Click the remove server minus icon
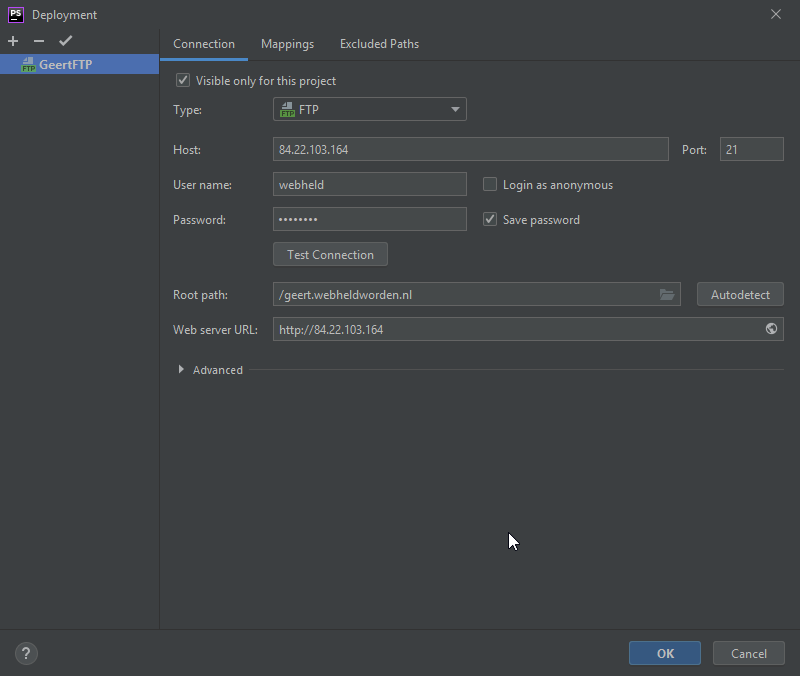This screenshot has height=676, width=800. [39, 41]
